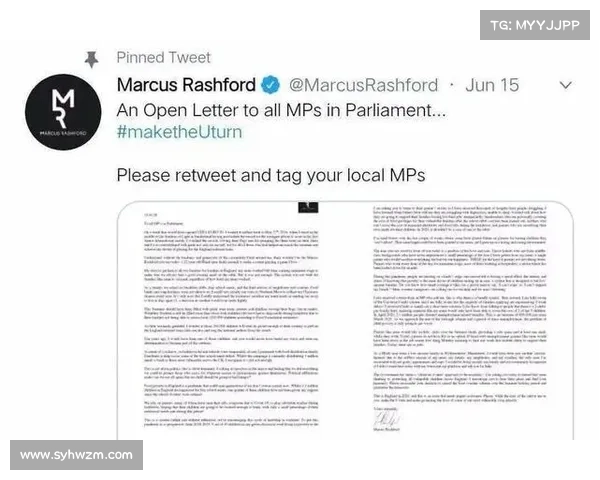600x480 pixels.
Task: Click the small black logo atop the letter
Action: (308, 207)
